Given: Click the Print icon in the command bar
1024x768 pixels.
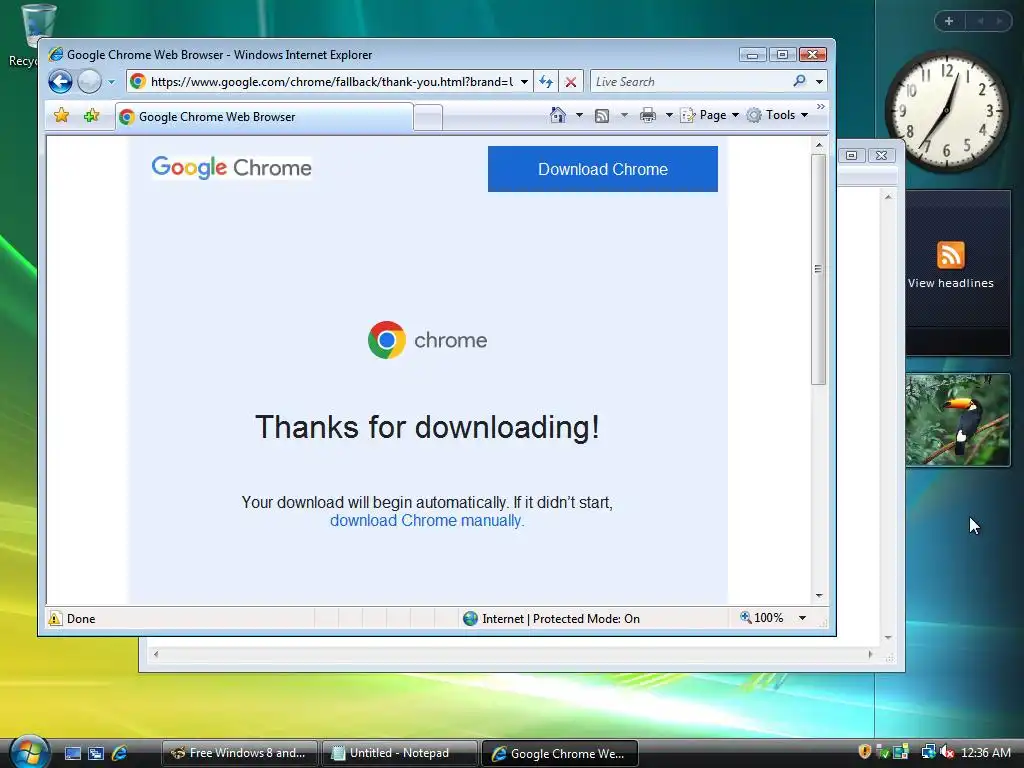Looking at the screenshot, I should pyautogui.click(x=648, y=116).
